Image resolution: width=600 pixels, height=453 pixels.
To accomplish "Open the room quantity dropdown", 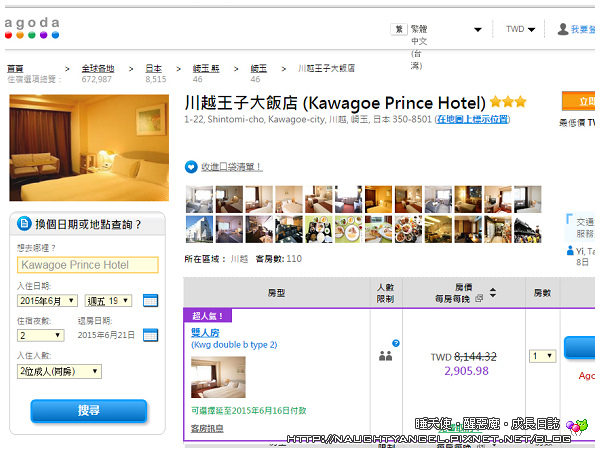I will tap(542, 356).
